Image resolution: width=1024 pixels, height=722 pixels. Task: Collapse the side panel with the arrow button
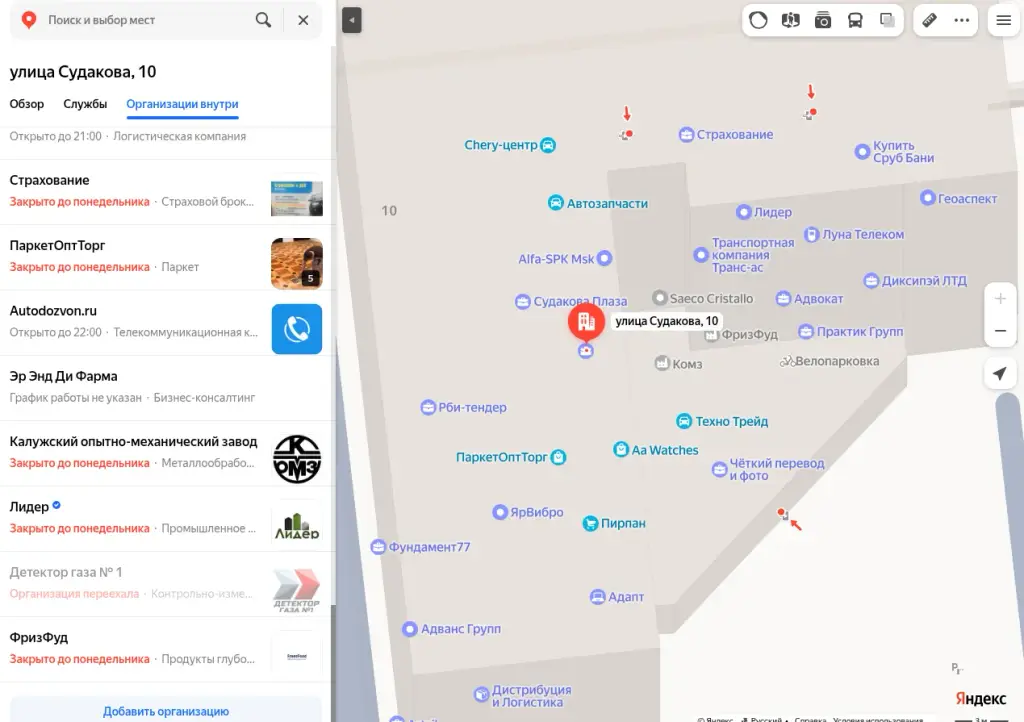pos(351,20)
